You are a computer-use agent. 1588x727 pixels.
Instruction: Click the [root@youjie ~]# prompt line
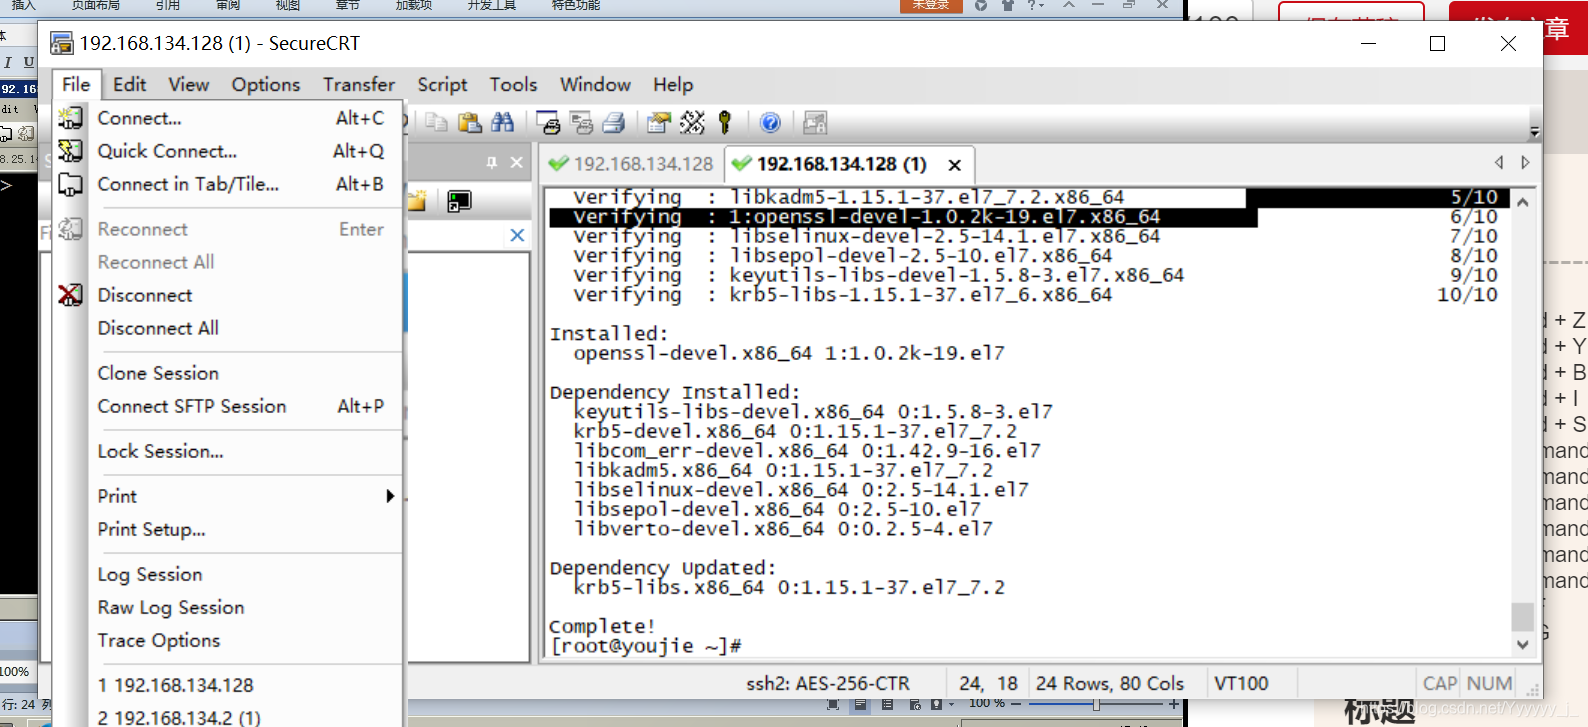coord(646,646)
